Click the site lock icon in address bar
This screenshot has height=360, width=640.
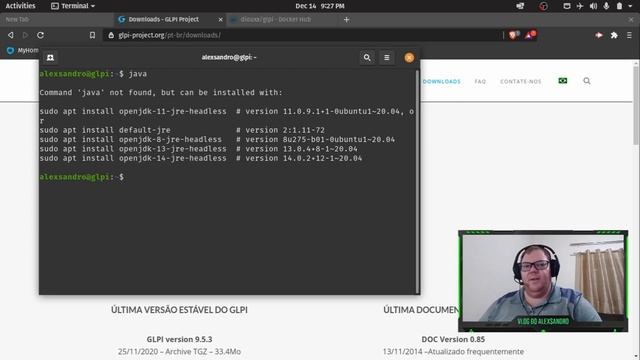click(x=111, y=35)
